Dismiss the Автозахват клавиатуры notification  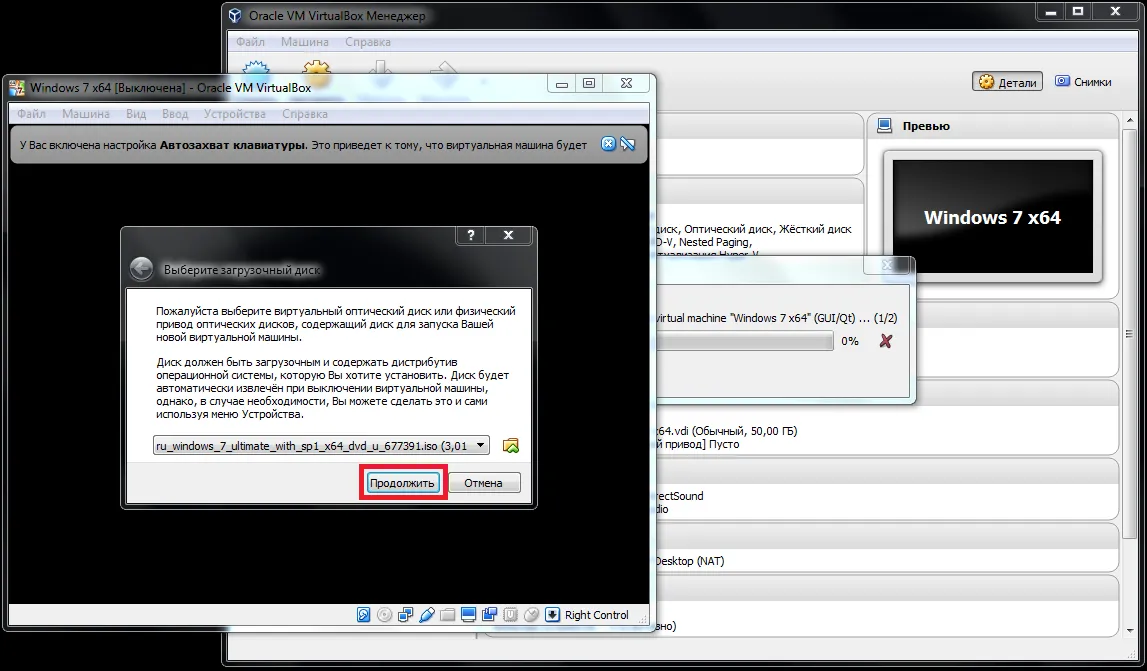click(608, 145)
